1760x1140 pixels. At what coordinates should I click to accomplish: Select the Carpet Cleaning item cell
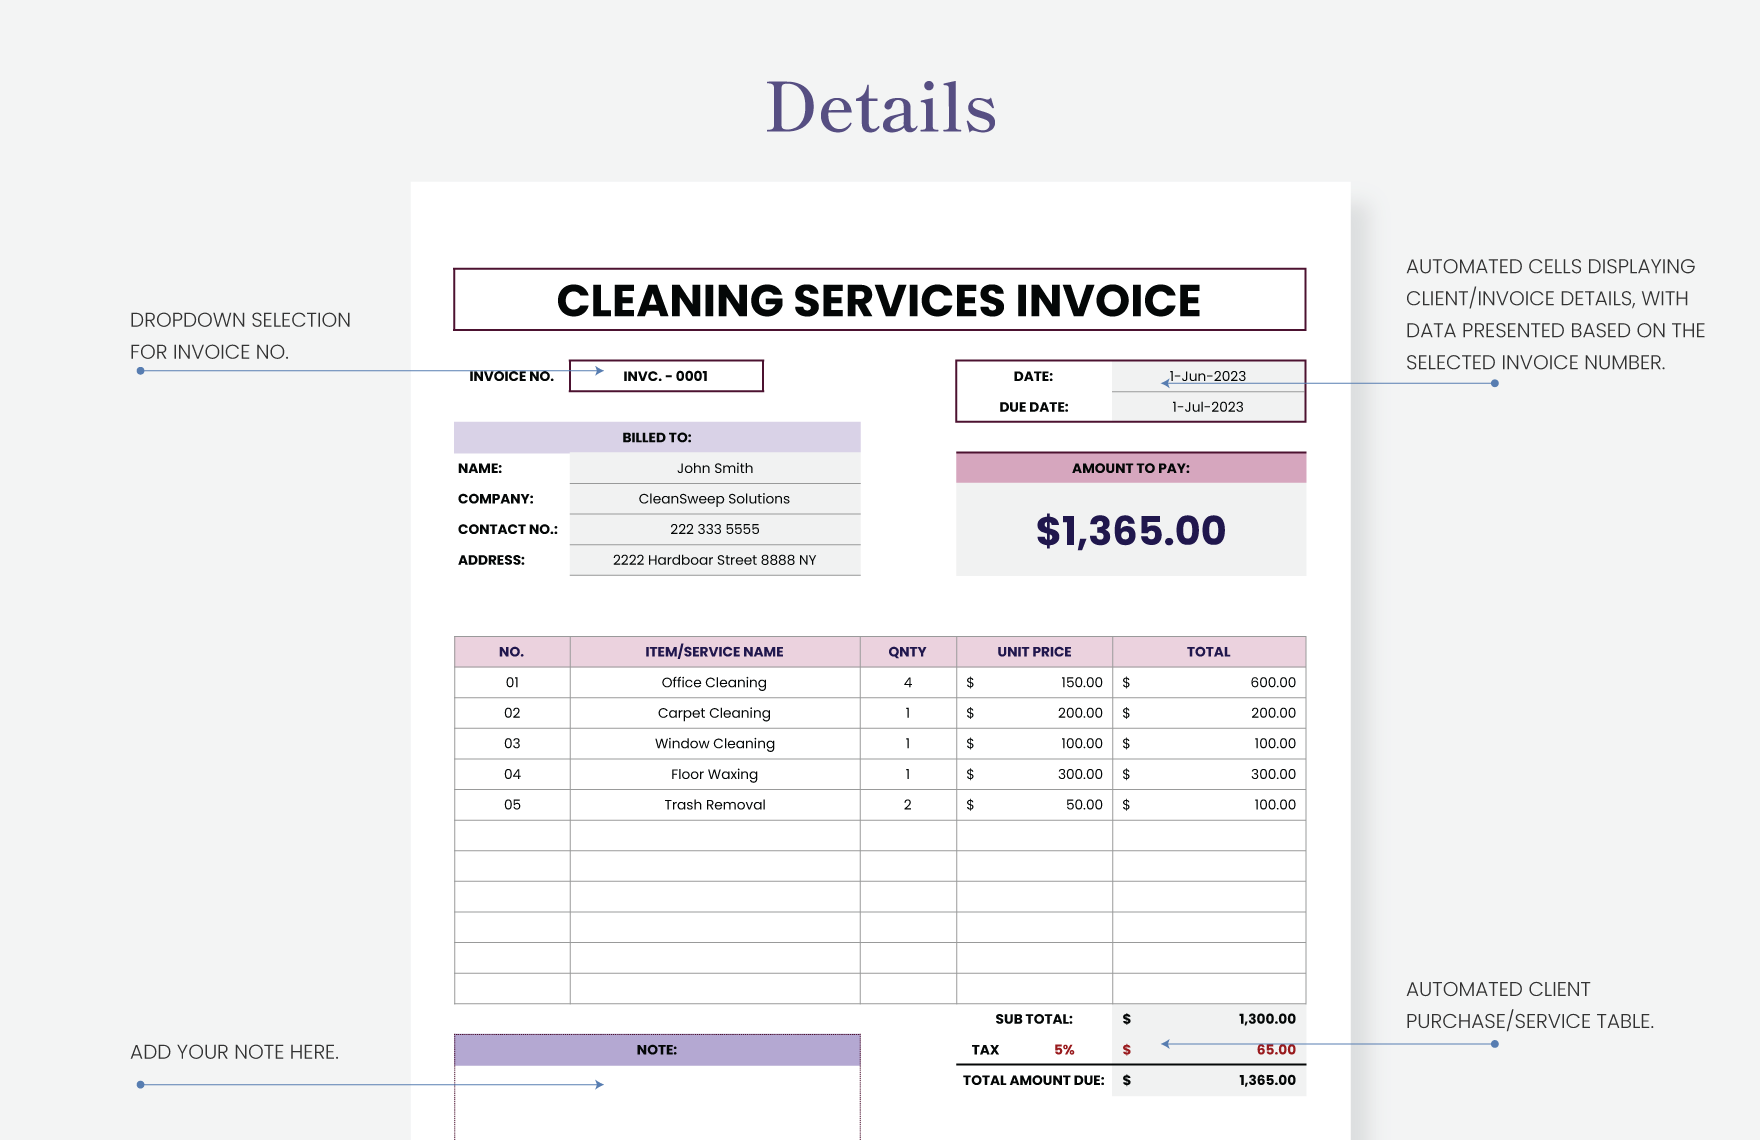pyautogui.click(x=713, y=712)
